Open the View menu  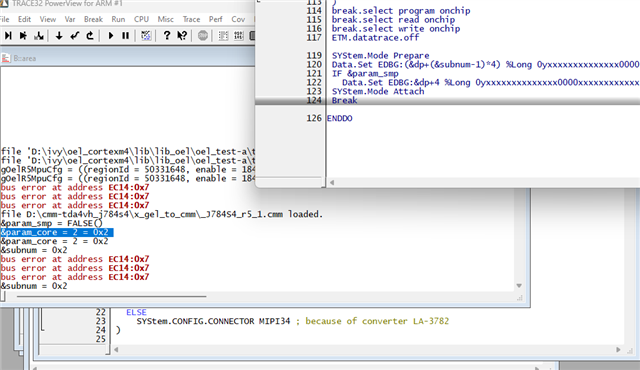click(x=48, y=19)
